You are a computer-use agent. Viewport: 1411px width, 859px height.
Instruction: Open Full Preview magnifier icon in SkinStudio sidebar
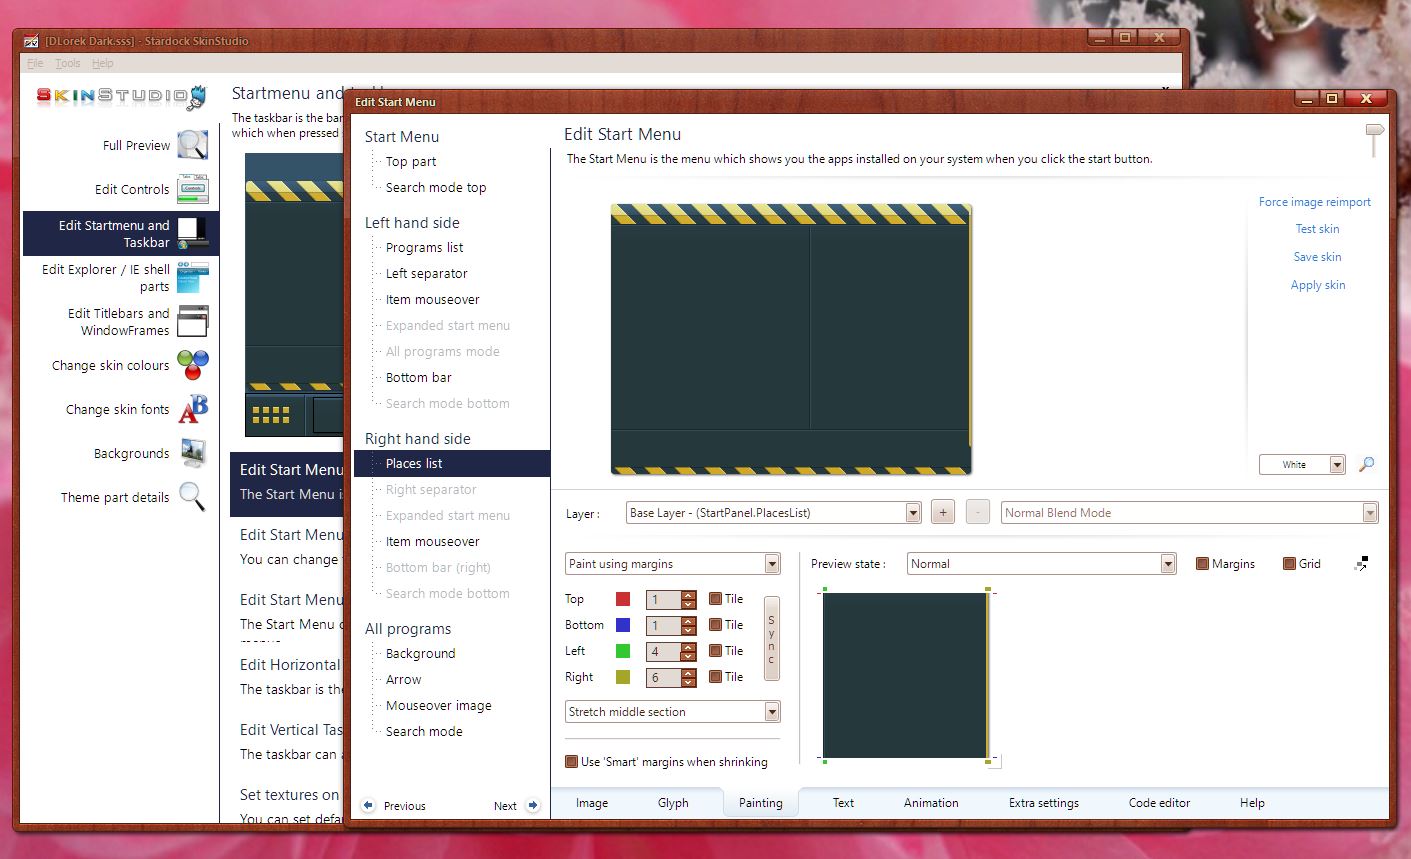coord(193,145)
